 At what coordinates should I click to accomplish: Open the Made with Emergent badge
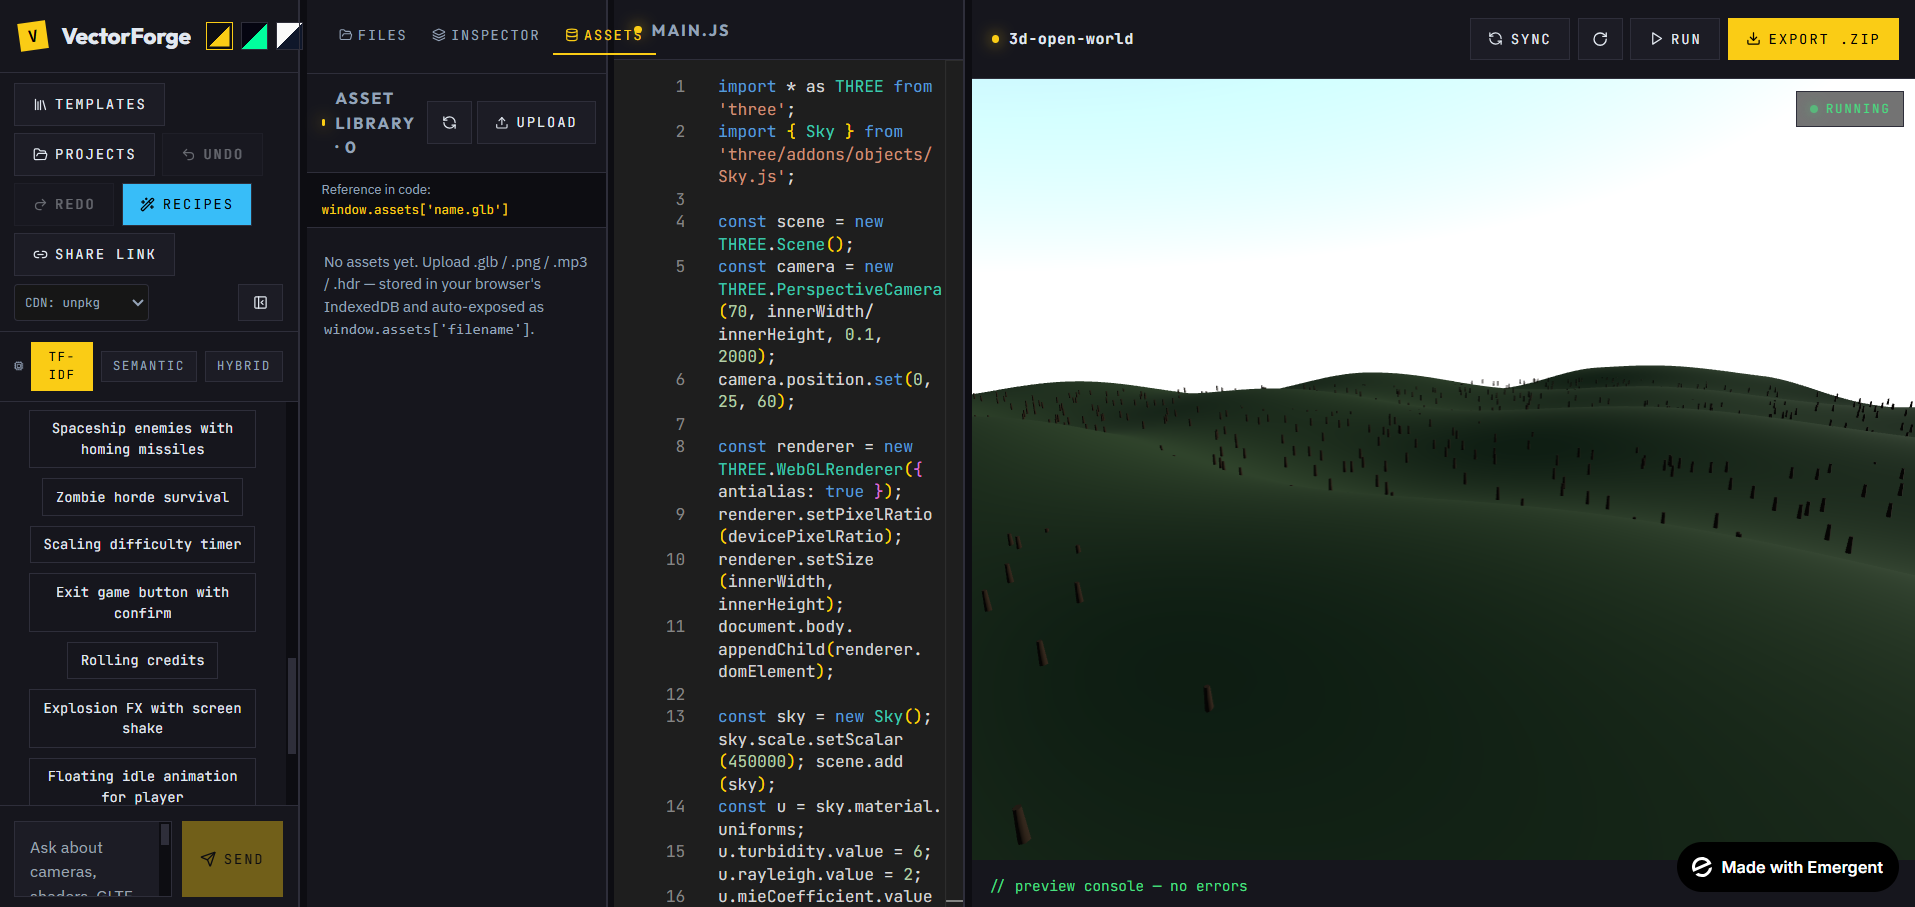pyautogui.click(x=1787, y=868)
